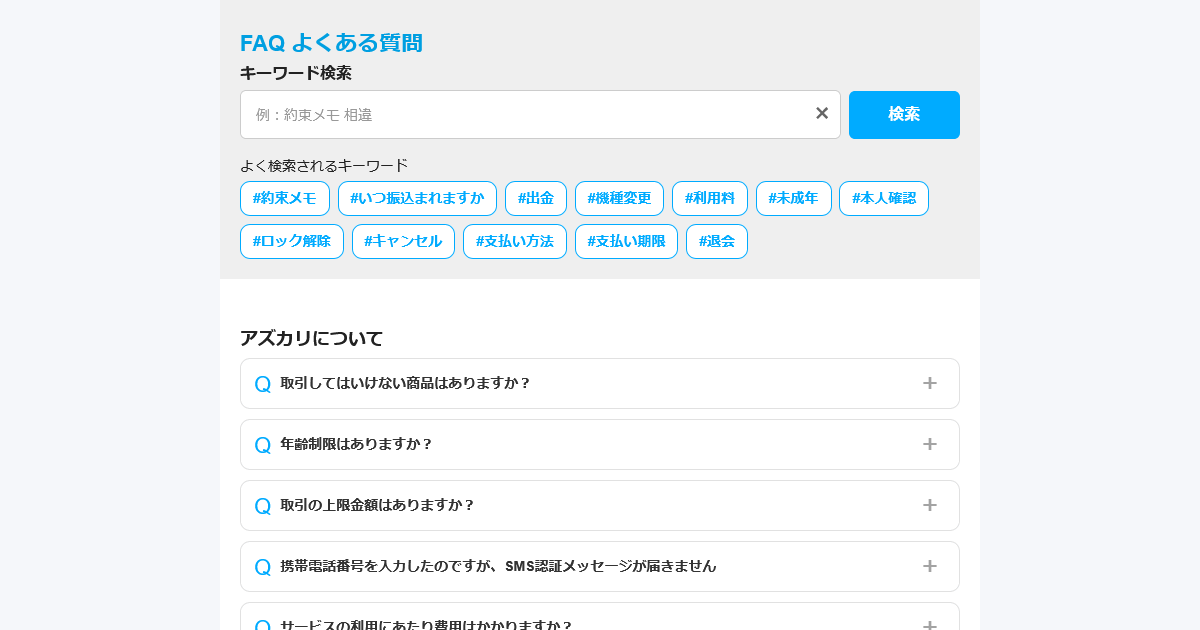The height and width of the screenshot is (630, 1200).
Task: Choose the #出金 keyword tag
Action: [536, 198]
